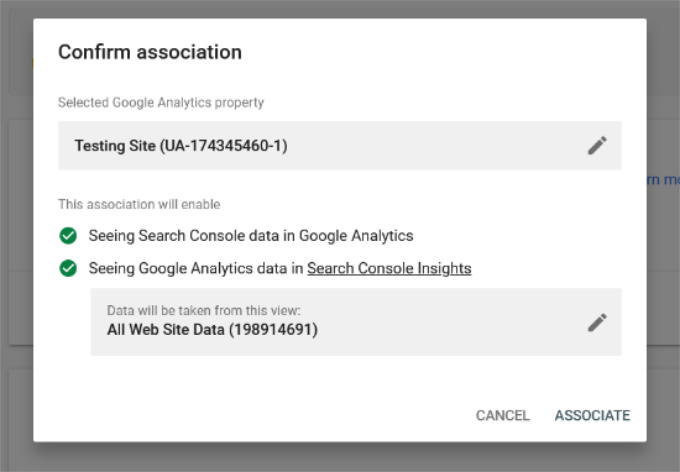680x472 pixels.
Task: Open the Search Console Insights link
Action: click(x=389, y=268)
